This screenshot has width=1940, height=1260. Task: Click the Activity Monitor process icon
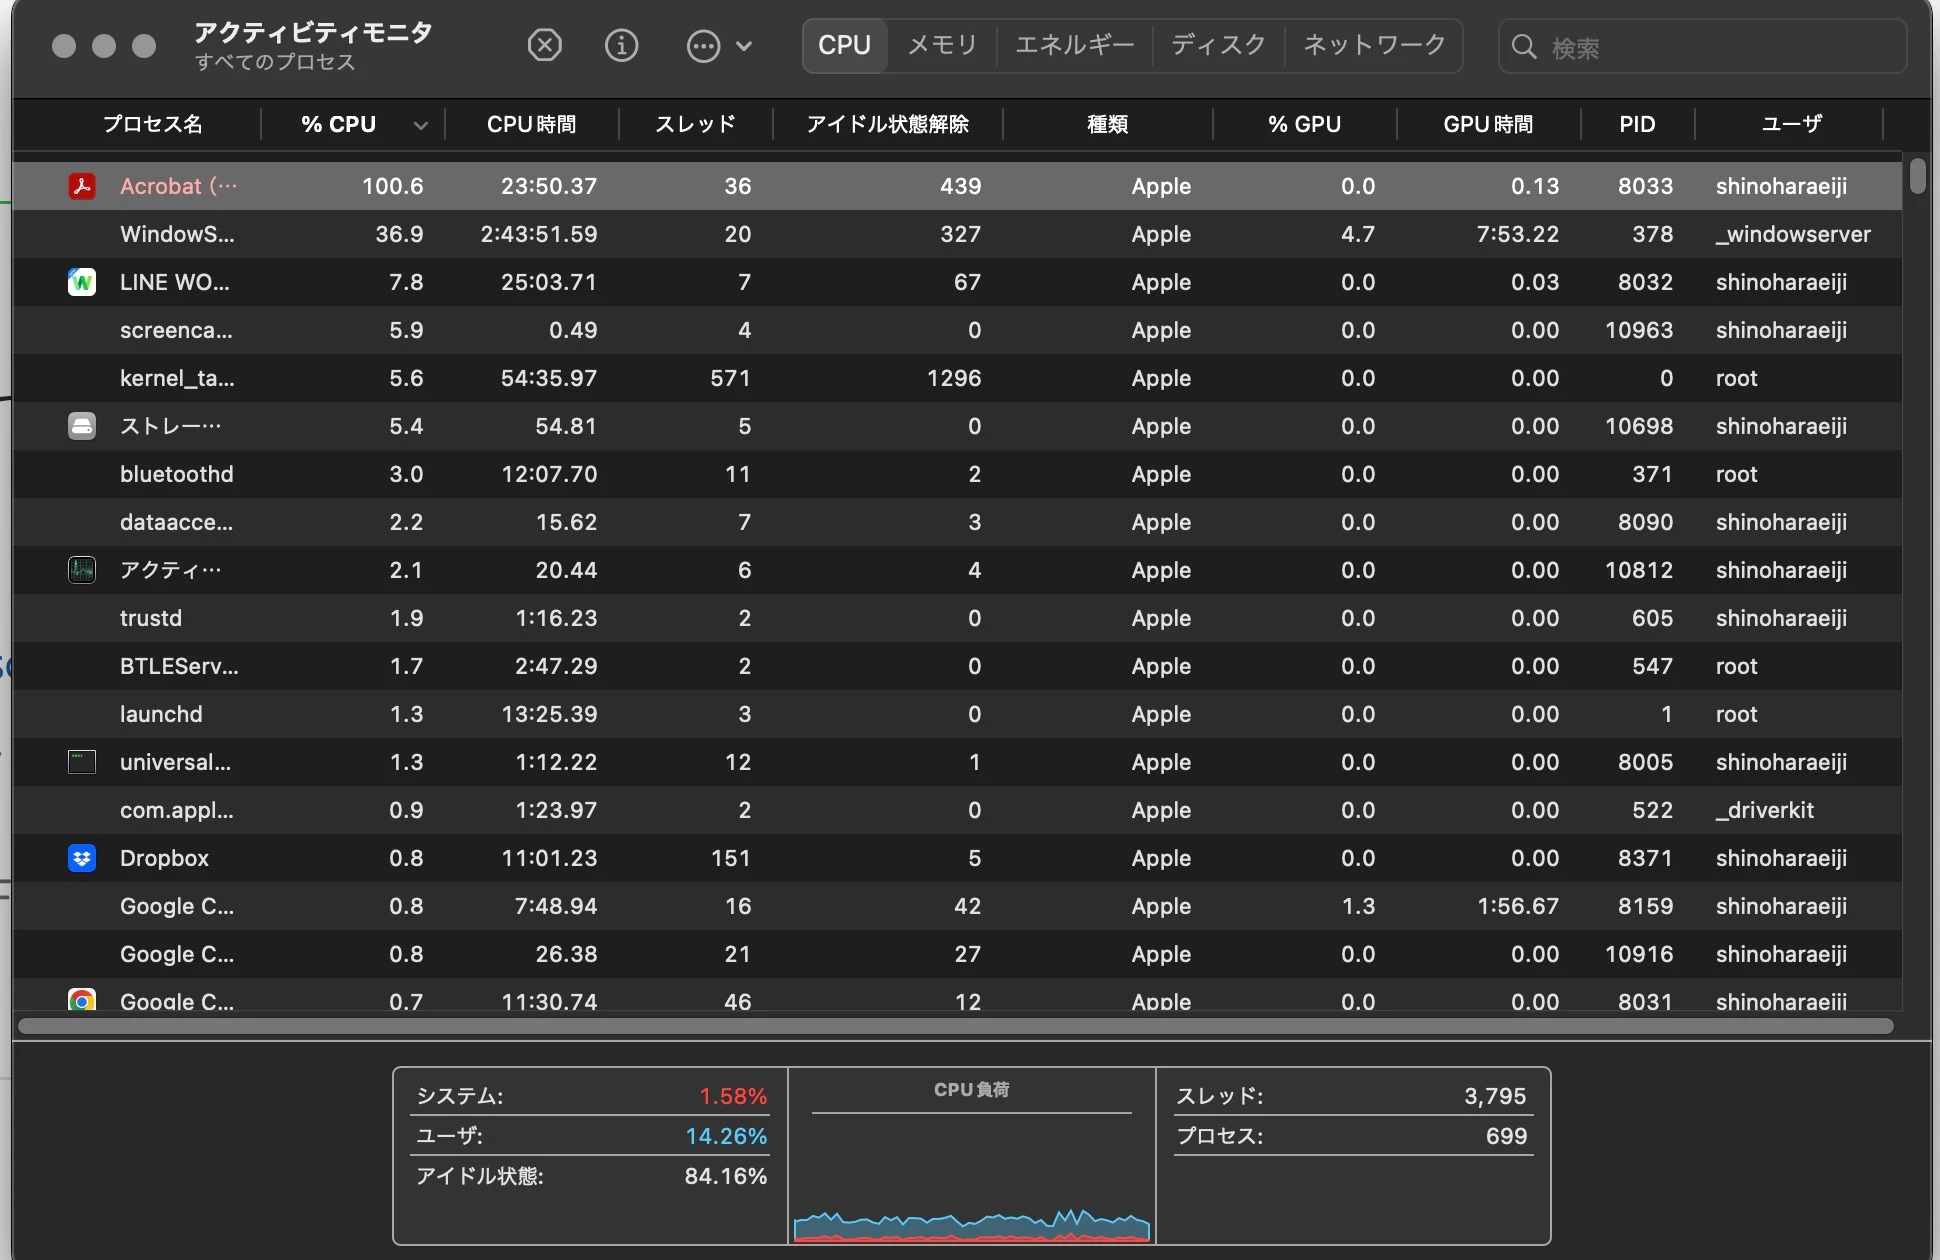(82, 571)
